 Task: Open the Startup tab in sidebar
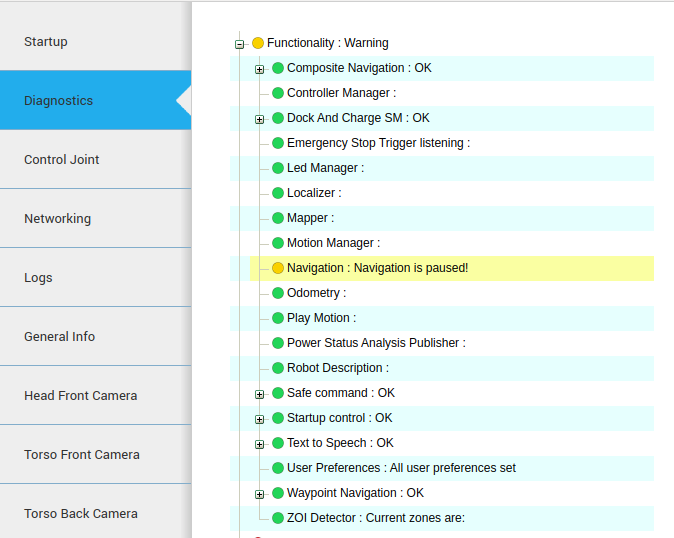(95, 42)
